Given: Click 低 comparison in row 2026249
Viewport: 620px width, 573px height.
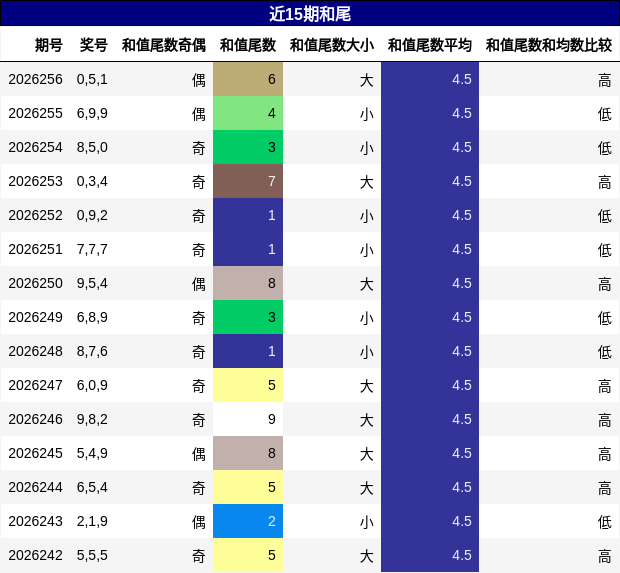Looking at the screenshot, I should pos(605,318).
